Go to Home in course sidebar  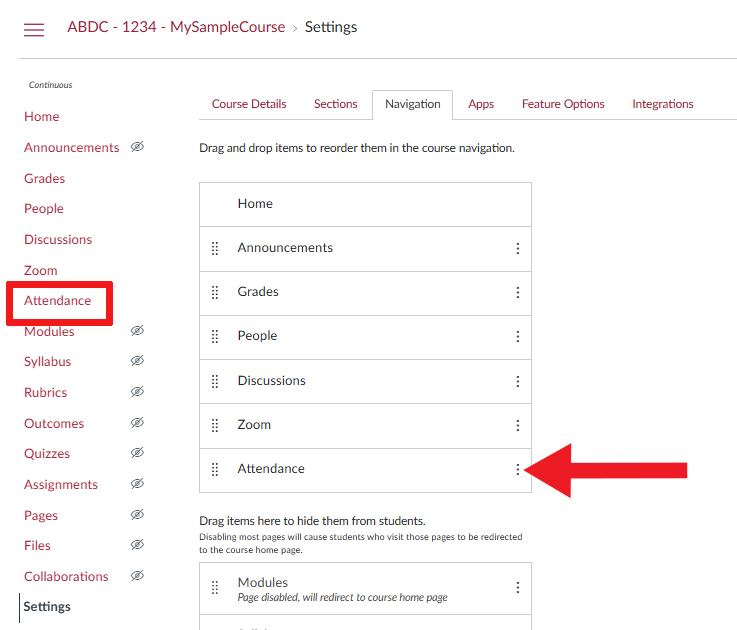tap(42, 117)
